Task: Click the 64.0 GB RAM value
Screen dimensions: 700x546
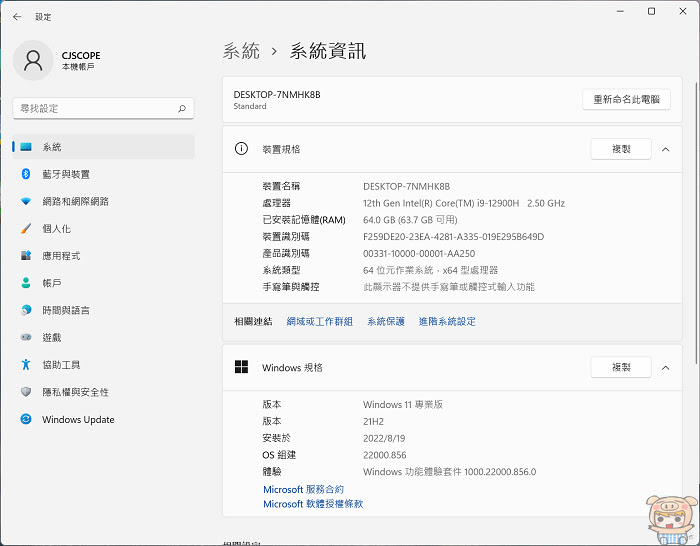Action: click(410, 220)
